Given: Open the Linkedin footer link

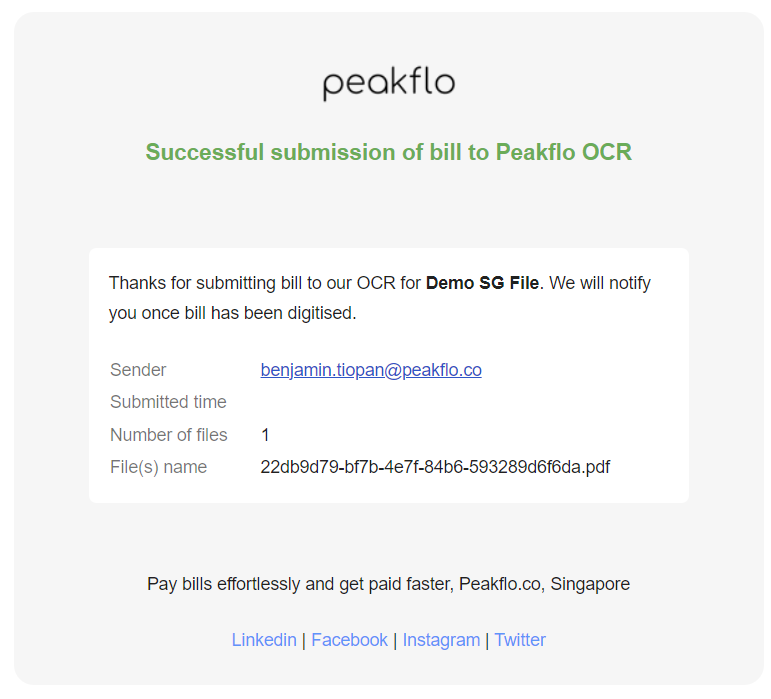Looking at the screenshot, I should (264, 640).
